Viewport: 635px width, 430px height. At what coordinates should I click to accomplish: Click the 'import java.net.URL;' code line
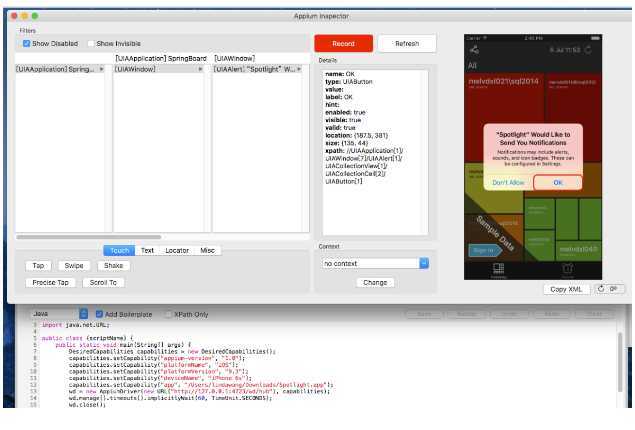tap(76, 325)
